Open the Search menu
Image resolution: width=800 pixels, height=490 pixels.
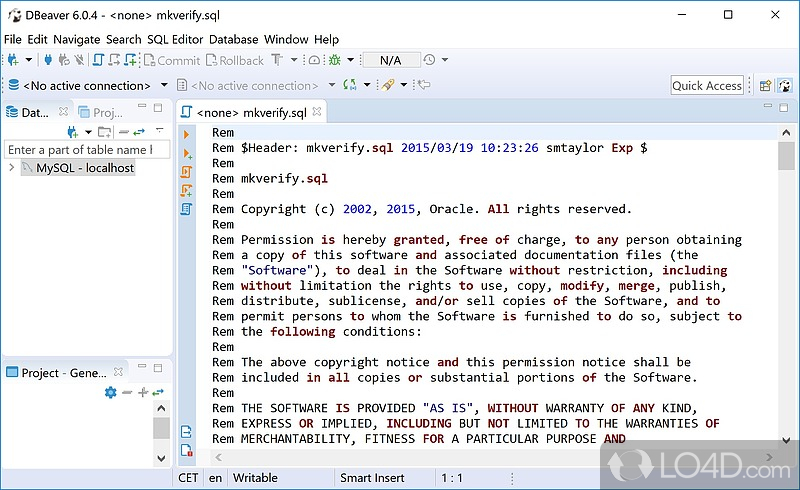(123, 39)
